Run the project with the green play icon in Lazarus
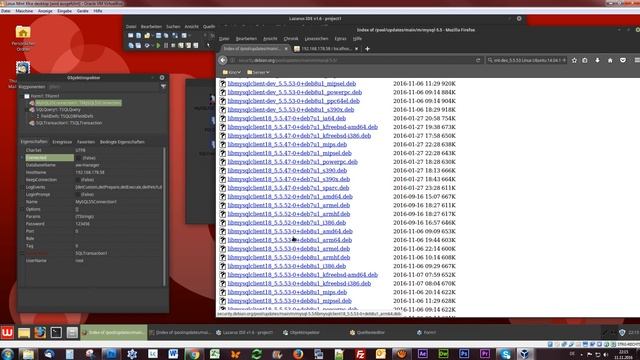 (158, 45)
